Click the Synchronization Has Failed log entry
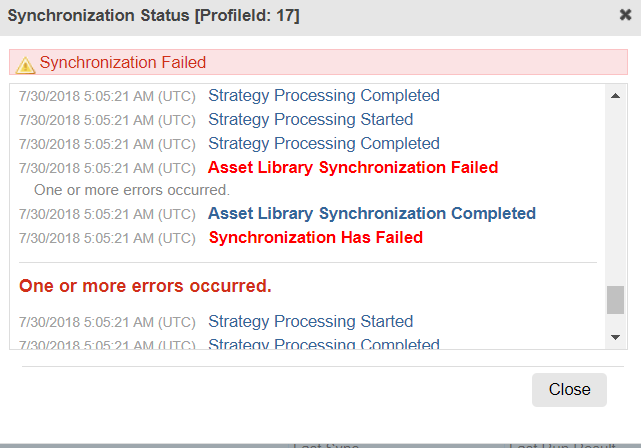 coord(316,237)
